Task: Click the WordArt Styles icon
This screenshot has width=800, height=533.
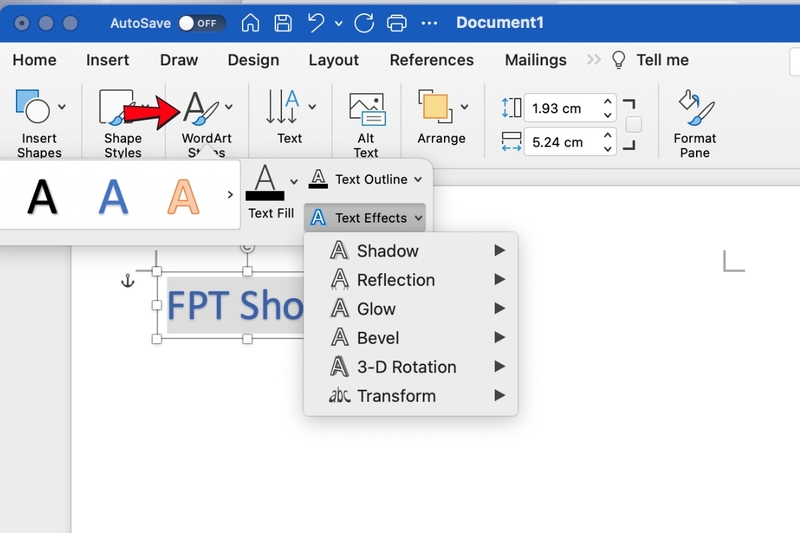Action: [201, 108]
